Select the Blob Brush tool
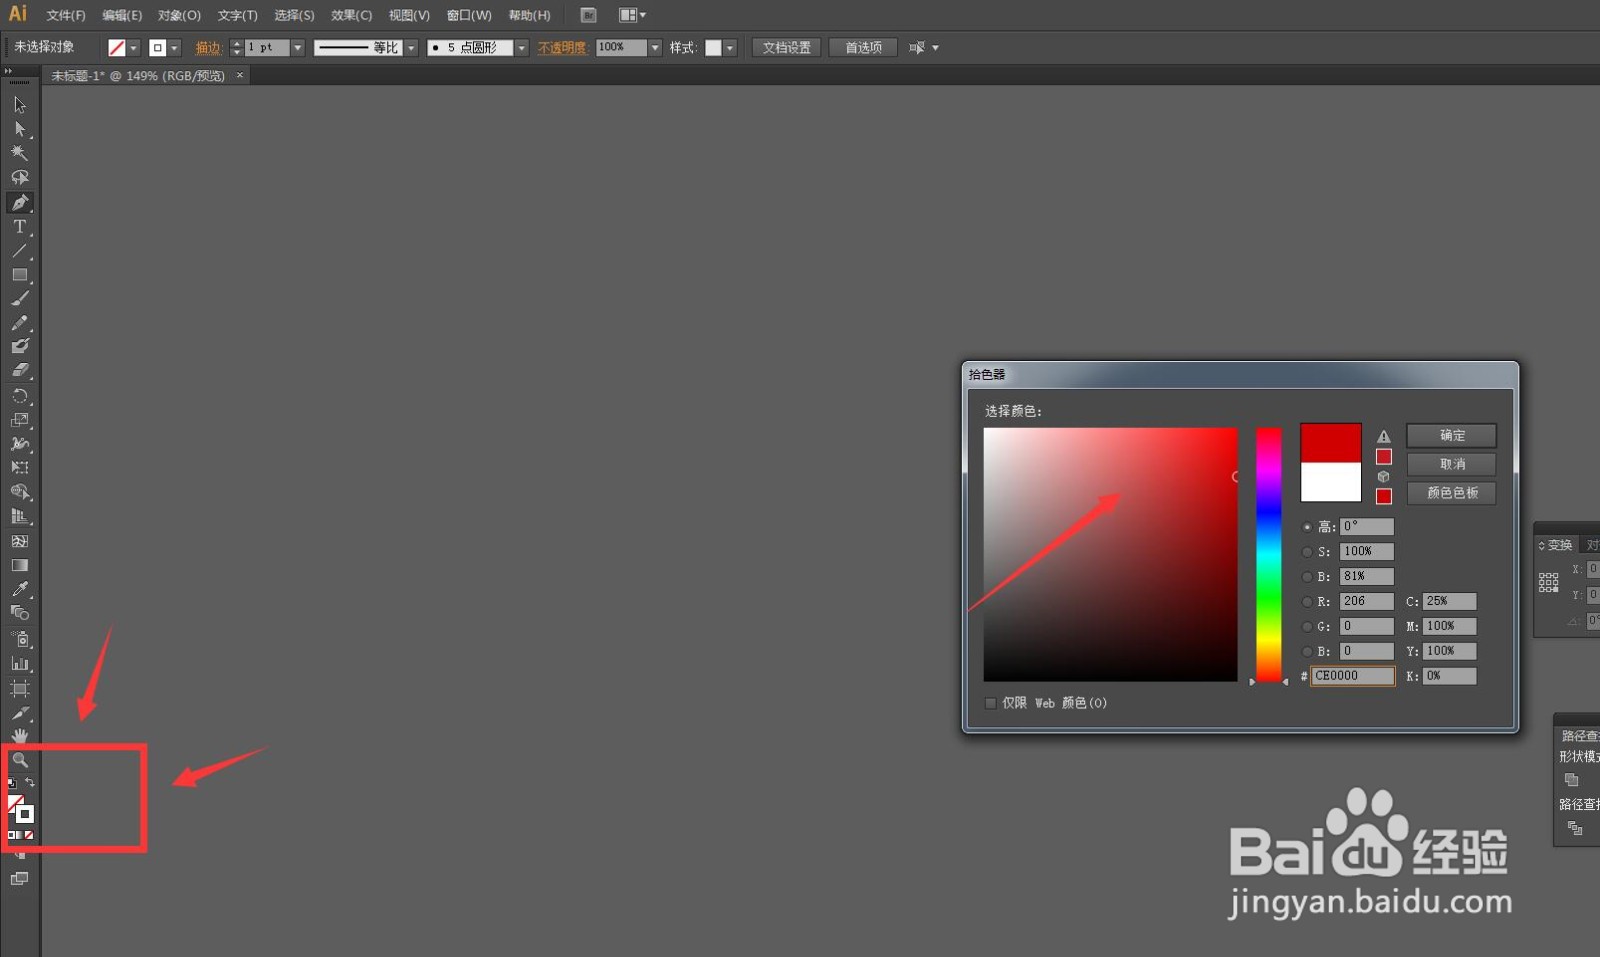Image resolution: width=1600 pixels, height=957 pixels. [x=20, y=346]
